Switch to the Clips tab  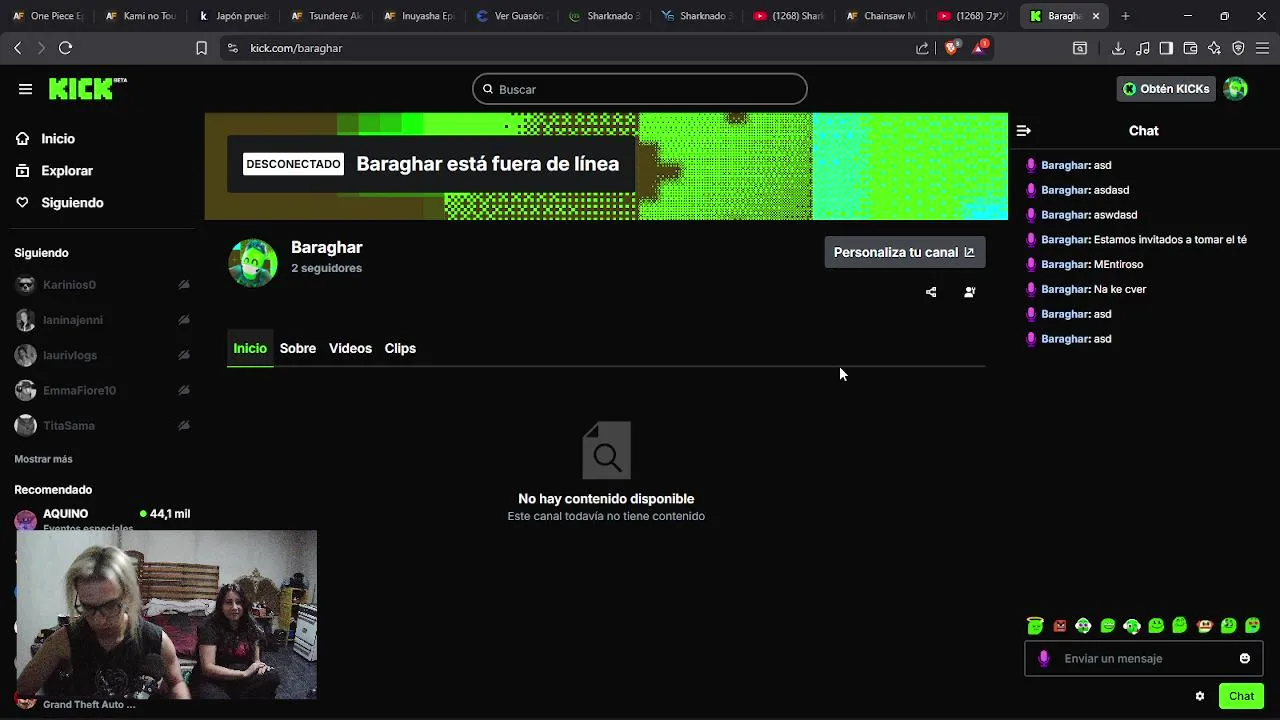point(400,348)
